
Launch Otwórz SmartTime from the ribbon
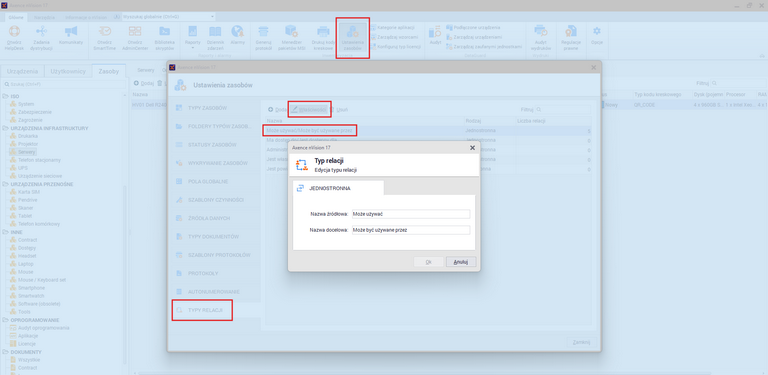point(104,38)
